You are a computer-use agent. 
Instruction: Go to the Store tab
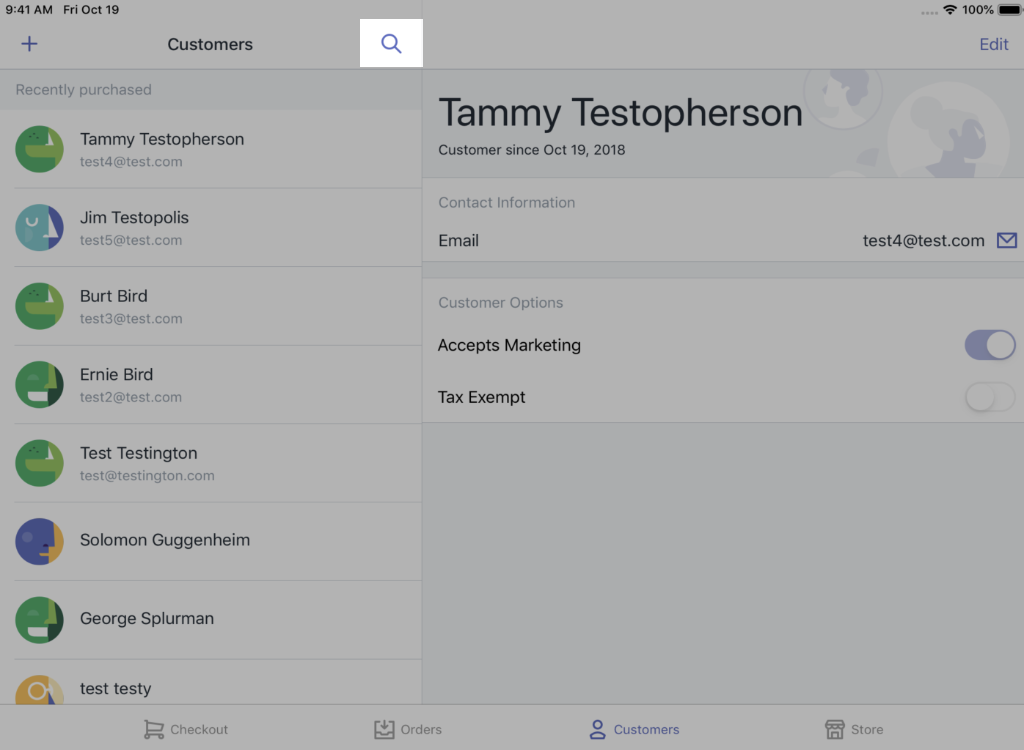(854, 729)
